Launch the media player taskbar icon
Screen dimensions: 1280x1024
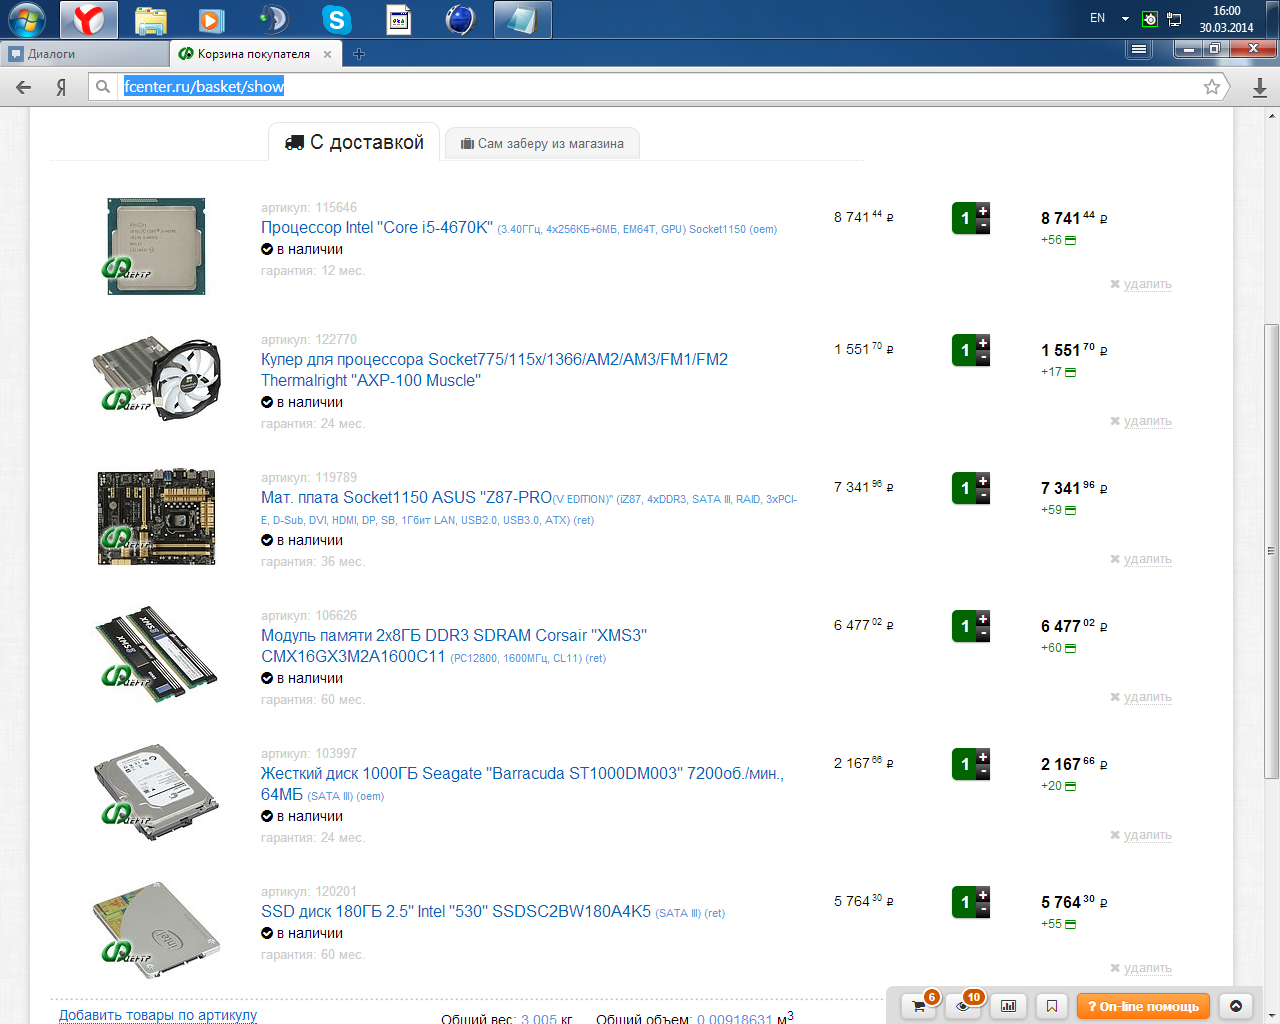(211, 19)
